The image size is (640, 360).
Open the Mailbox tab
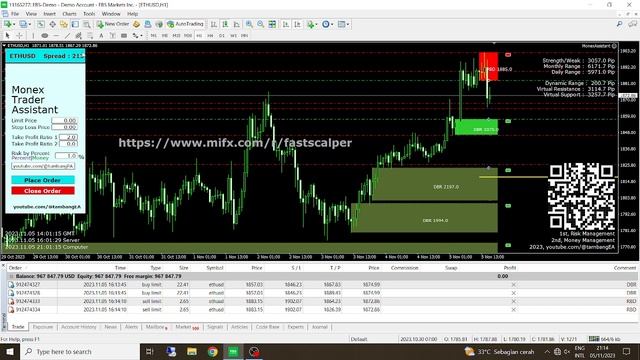[156, 327]
